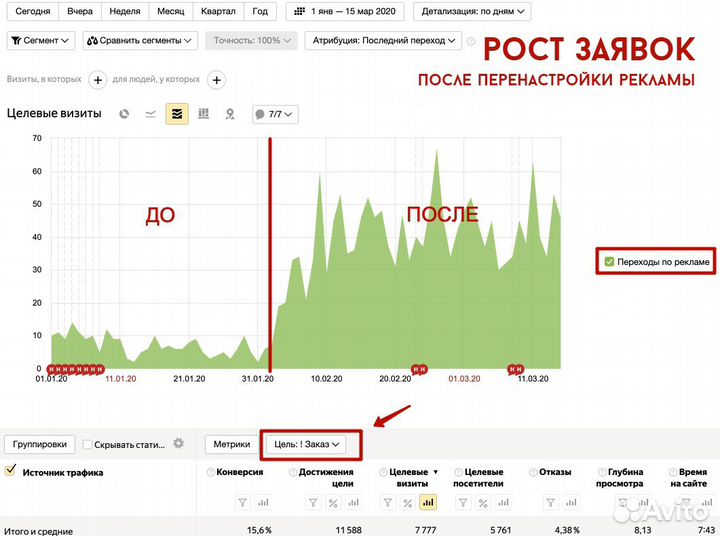Click the filter icon under Достижения цели
720x536 pixels.
click(x=313, y=503)
